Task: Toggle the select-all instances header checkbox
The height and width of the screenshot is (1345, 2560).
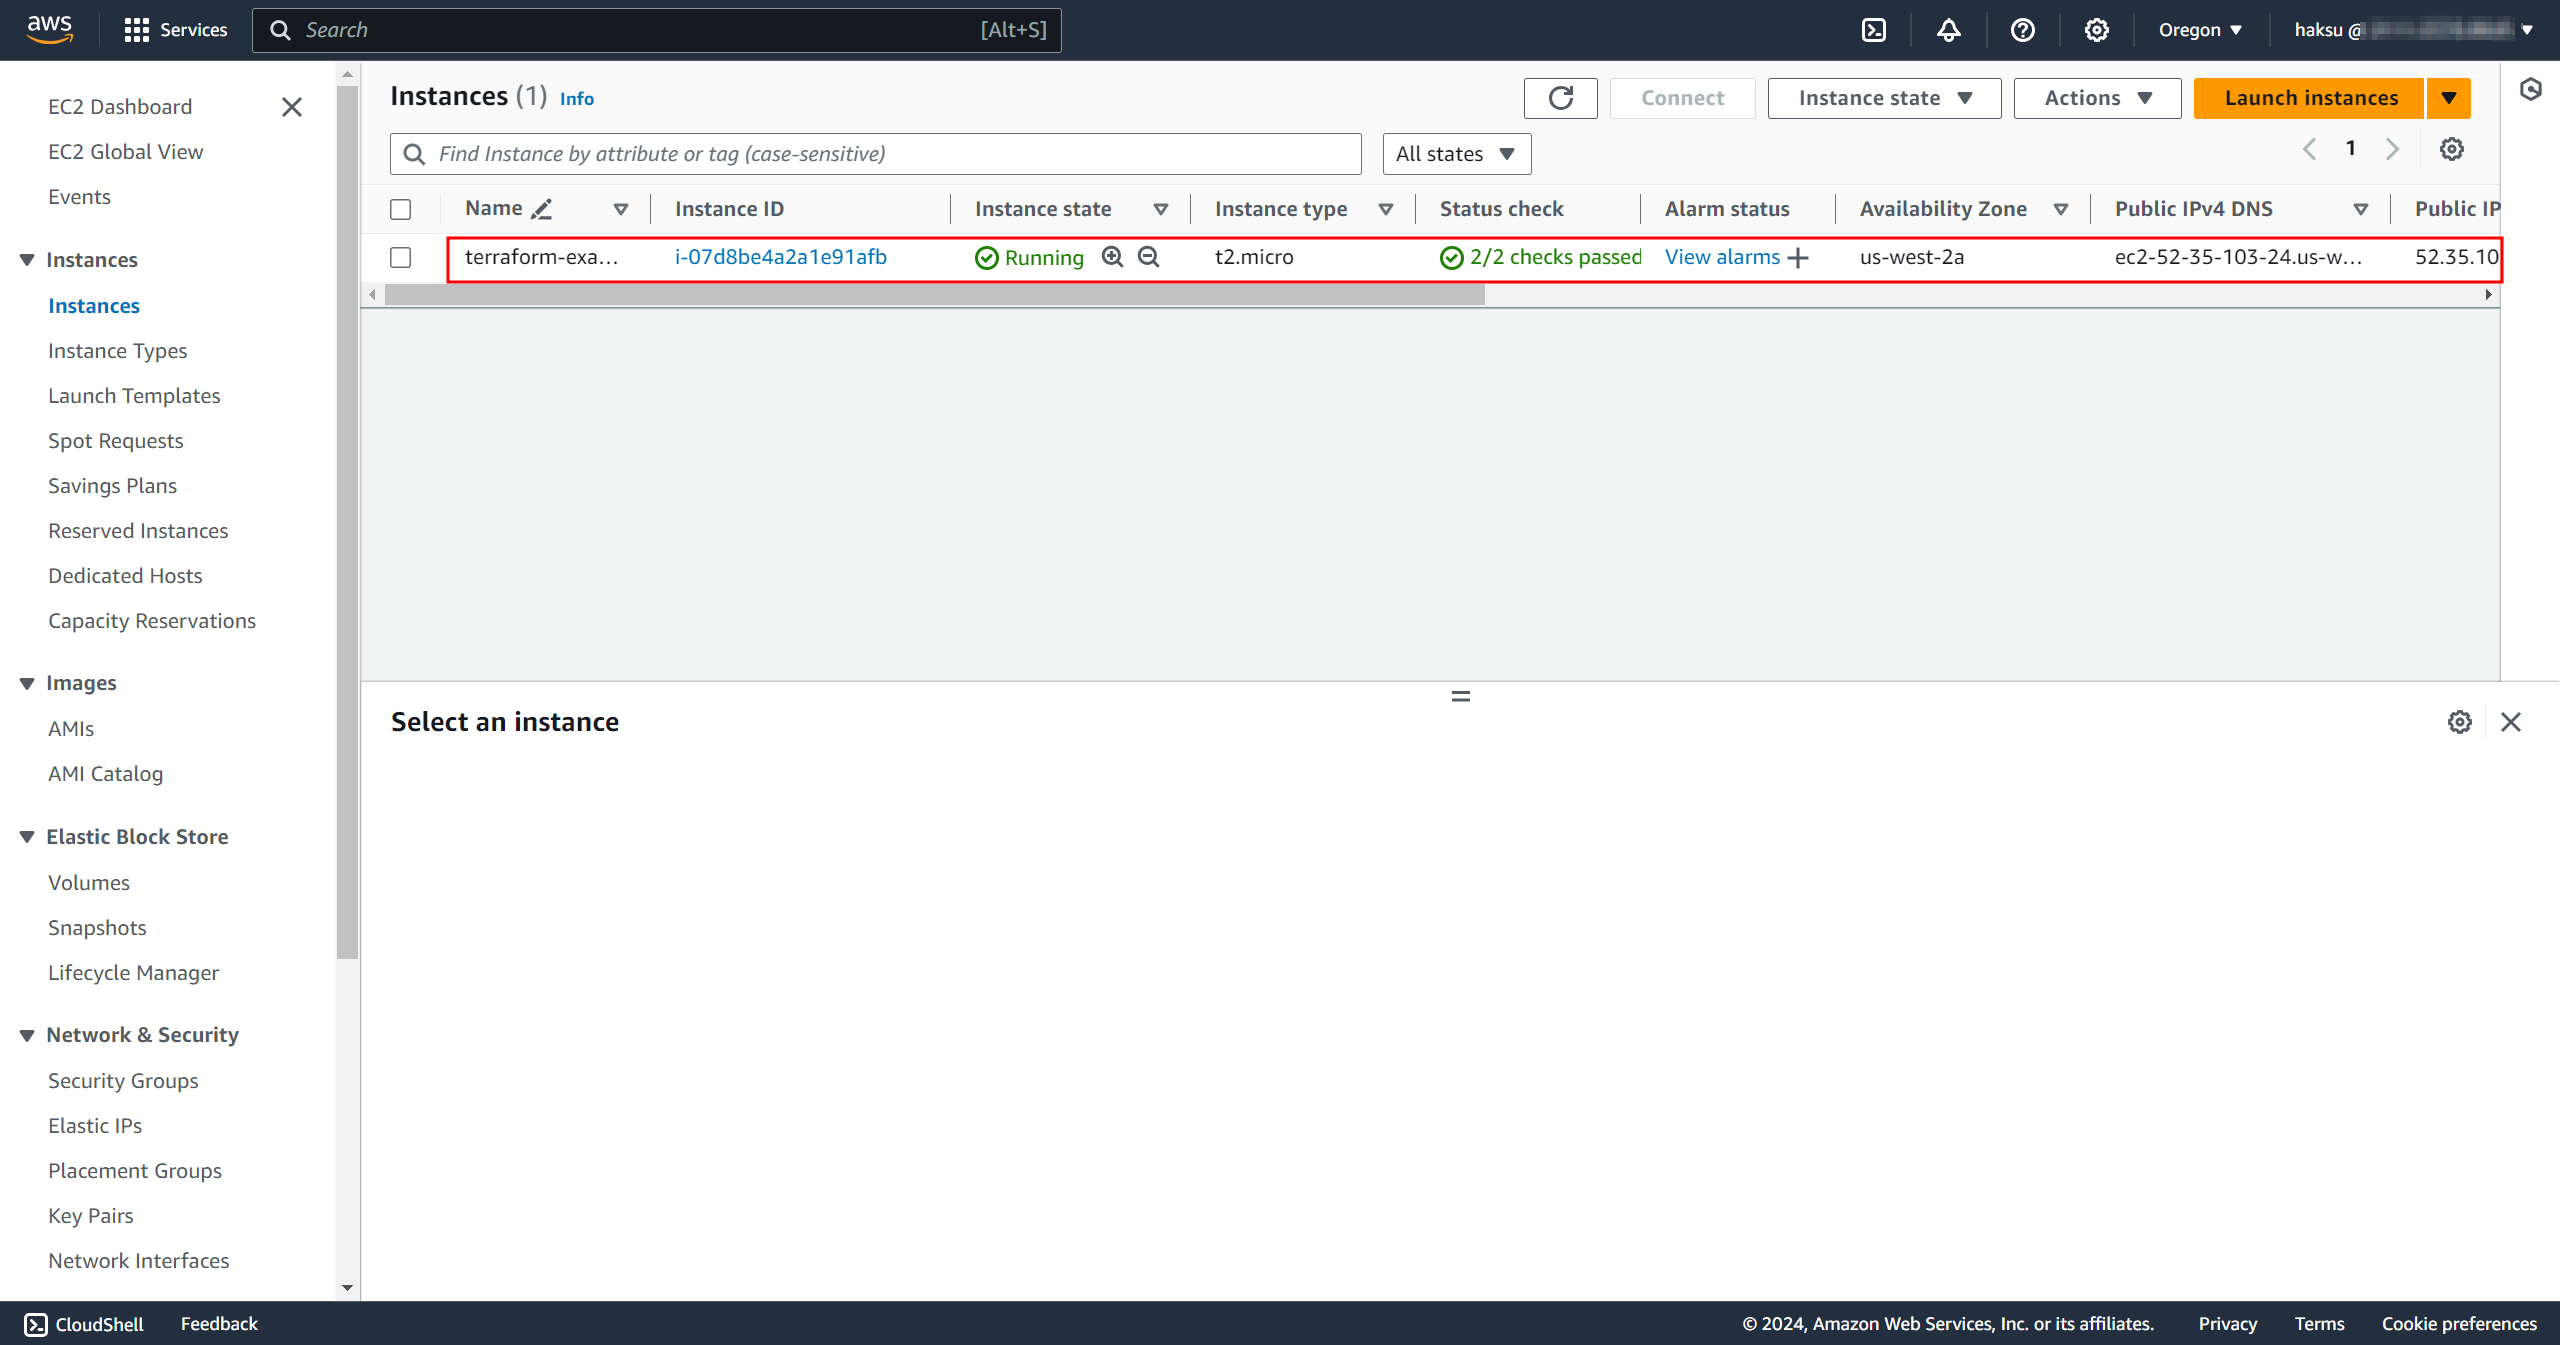Action: pos(401,209)
